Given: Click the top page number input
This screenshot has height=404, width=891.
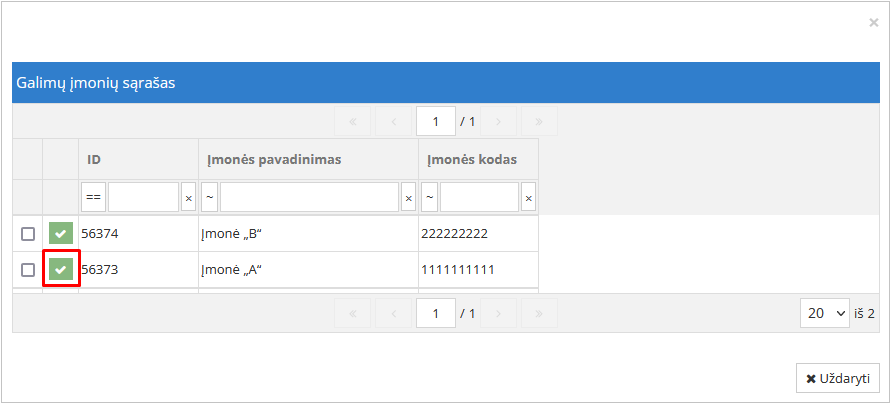Looking at the screenshot, I should click(436, 121).
